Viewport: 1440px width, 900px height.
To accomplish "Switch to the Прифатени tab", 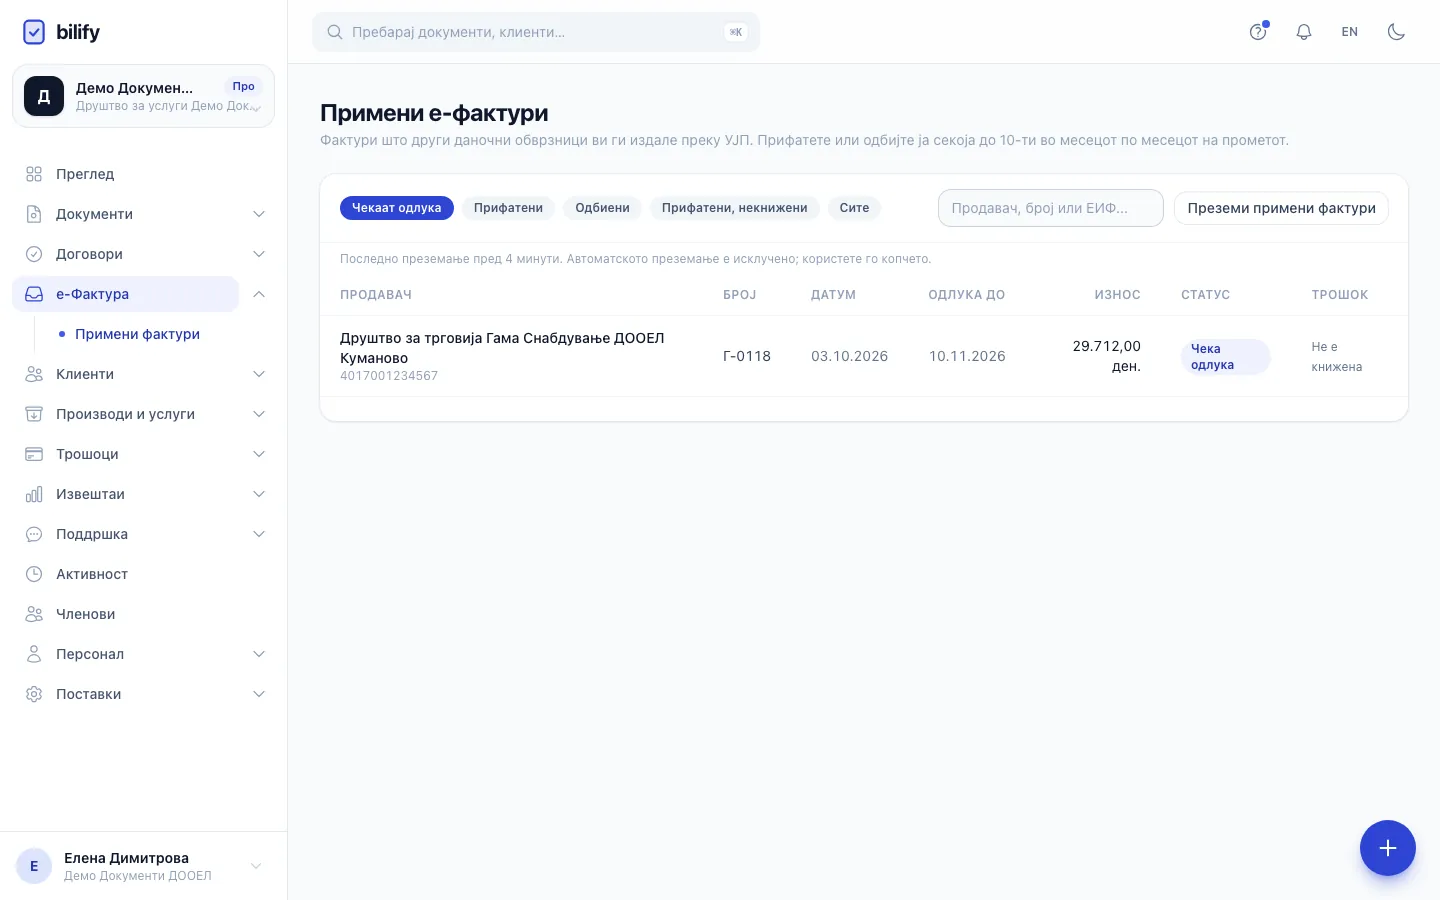I will [x=508, y=208].
